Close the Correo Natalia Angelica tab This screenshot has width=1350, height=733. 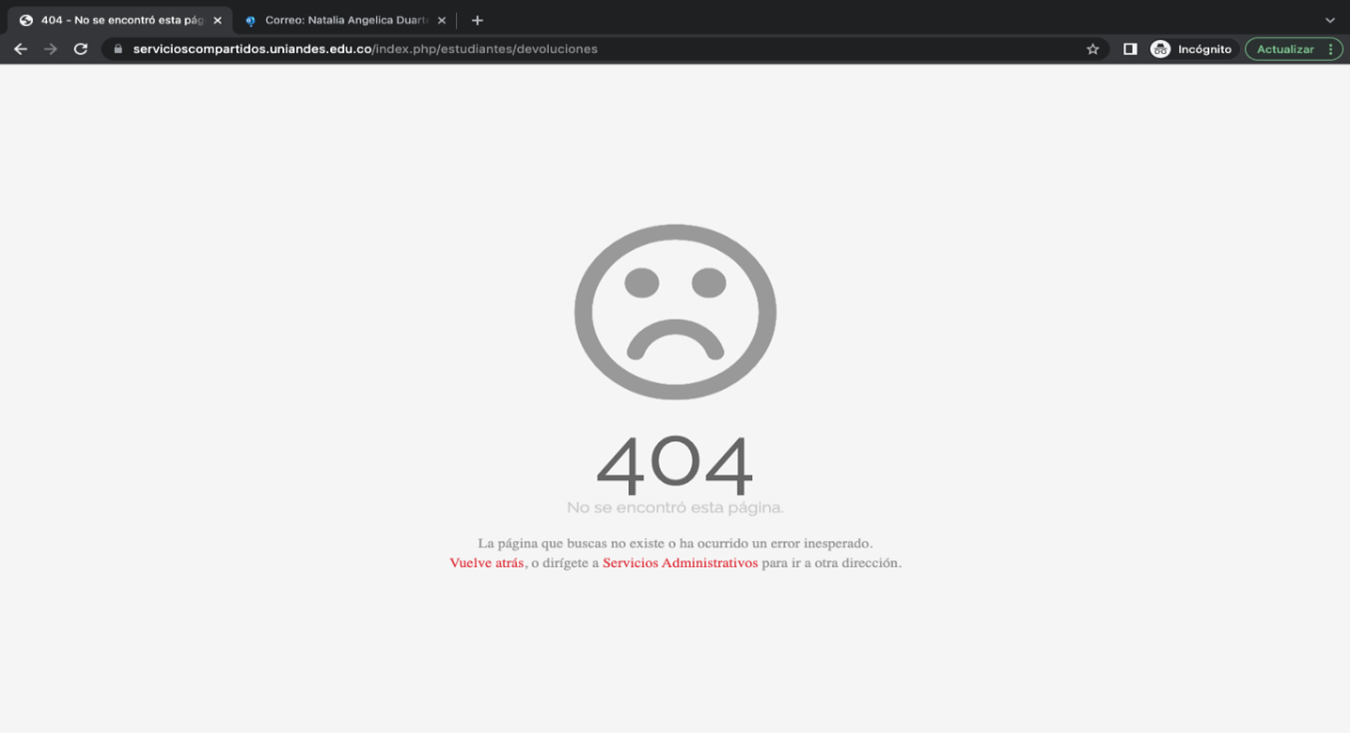441,20
